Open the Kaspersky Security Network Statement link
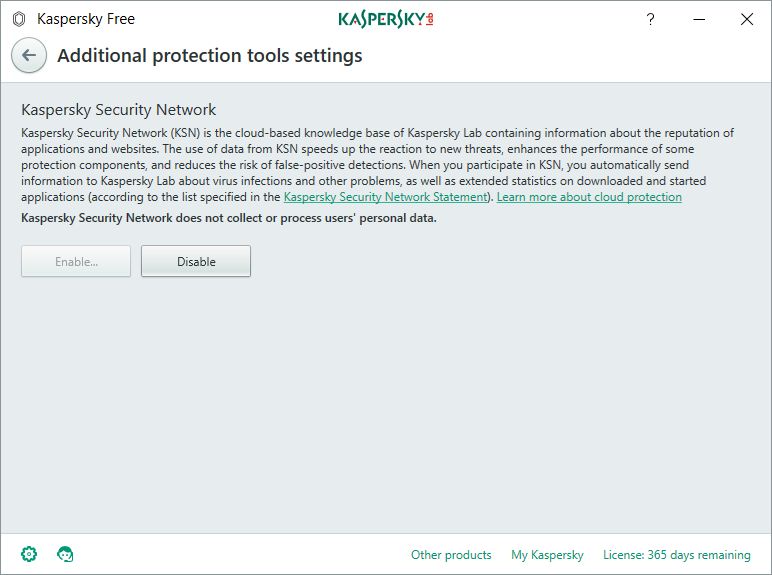Image resolution: width=772 pixels, height=575 pixels. pos(387,197)
